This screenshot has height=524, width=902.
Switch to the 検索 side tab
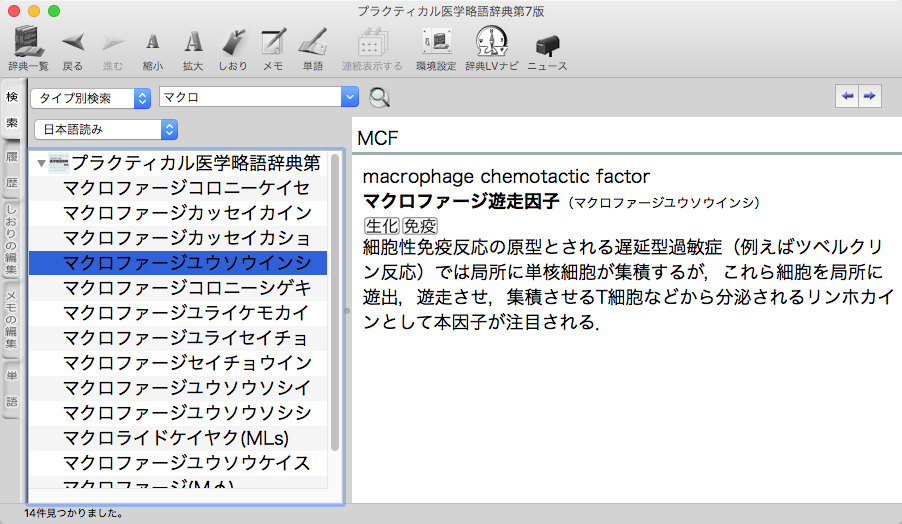pyautogui.click(x=12, y=110)
